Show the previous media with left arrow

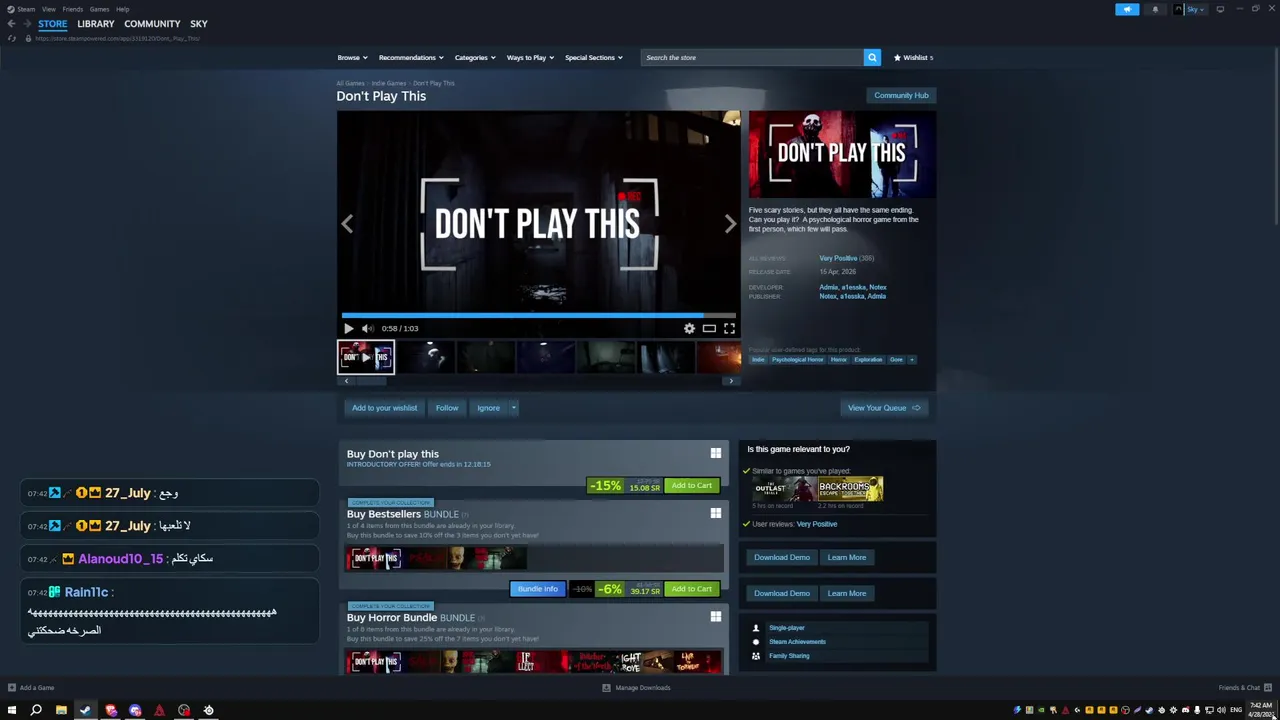(347, 224)
